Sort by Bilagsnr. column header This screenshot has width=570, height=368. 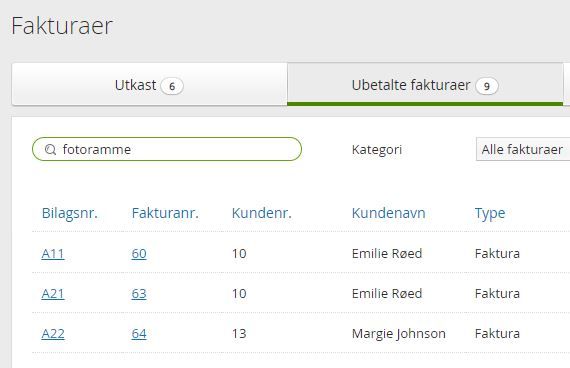[70, 213]
